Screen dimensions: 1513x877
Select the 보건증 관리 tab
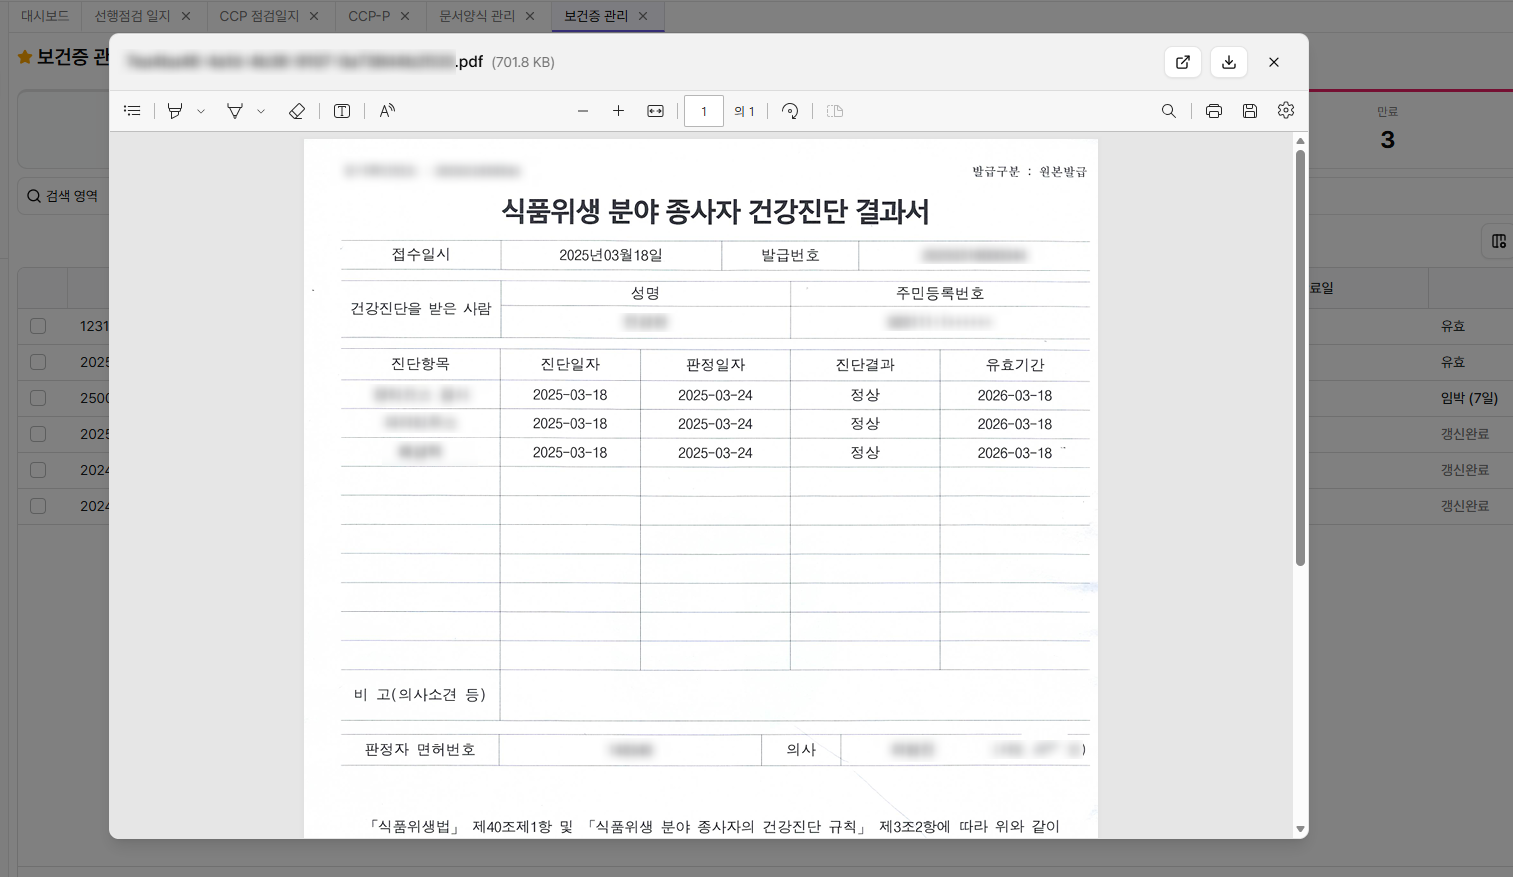596,16
